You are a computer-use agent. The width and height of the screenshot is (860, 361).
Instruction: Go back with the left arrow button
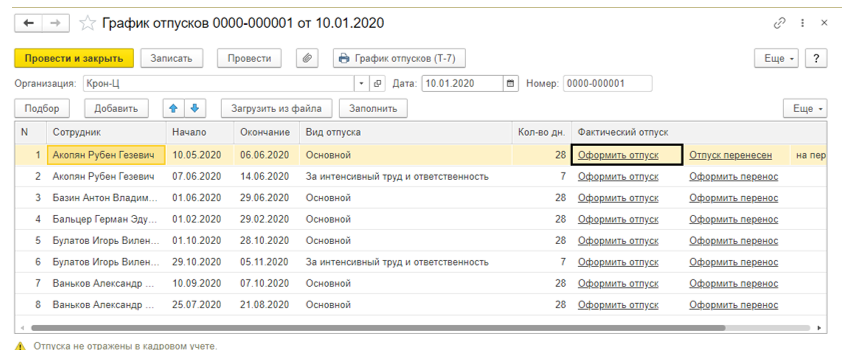click(x=29, y=23)
